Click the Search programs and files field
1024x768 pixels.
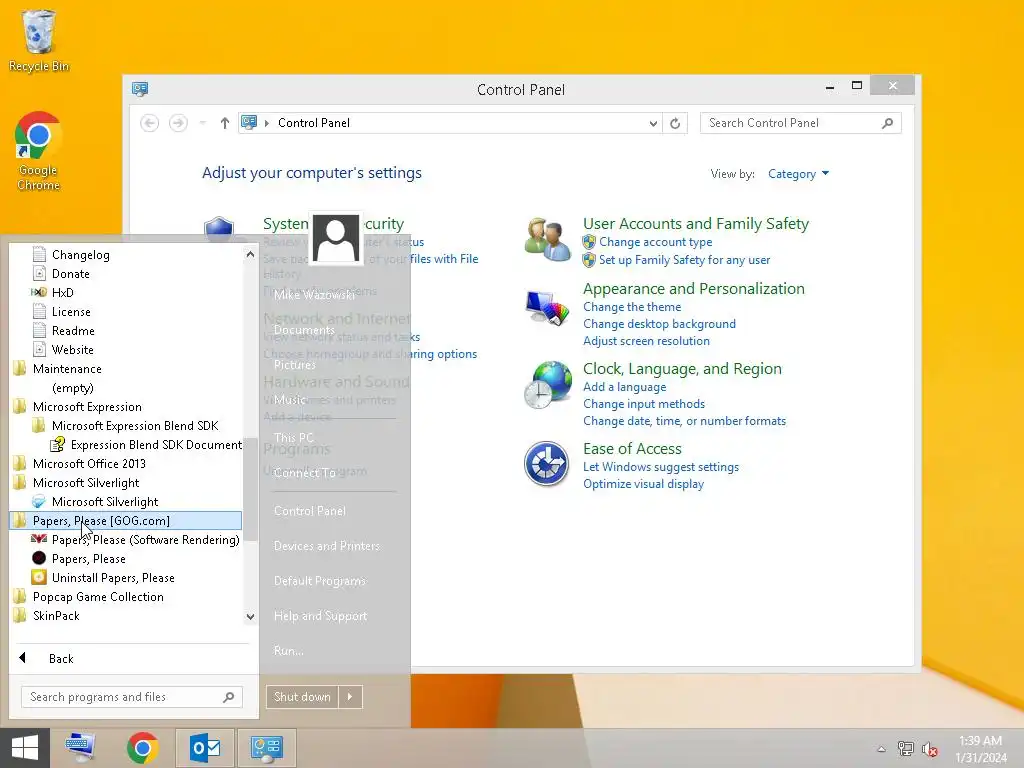pos(132,697)
